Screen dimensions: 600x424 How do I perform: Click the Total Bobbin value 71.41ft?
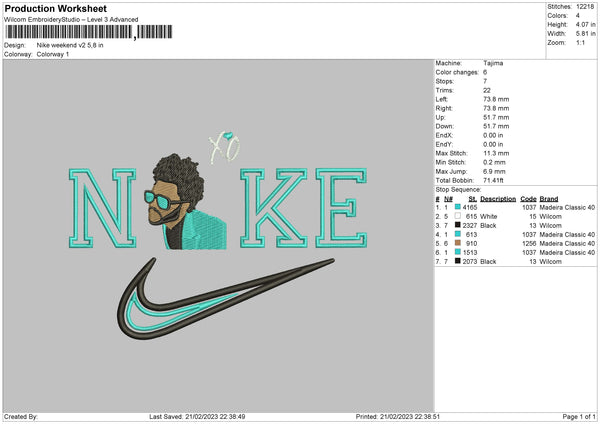point(493,180)
